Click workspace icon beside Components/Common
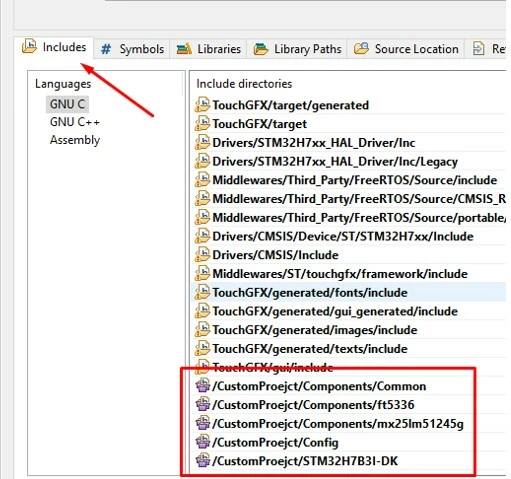 203,385
